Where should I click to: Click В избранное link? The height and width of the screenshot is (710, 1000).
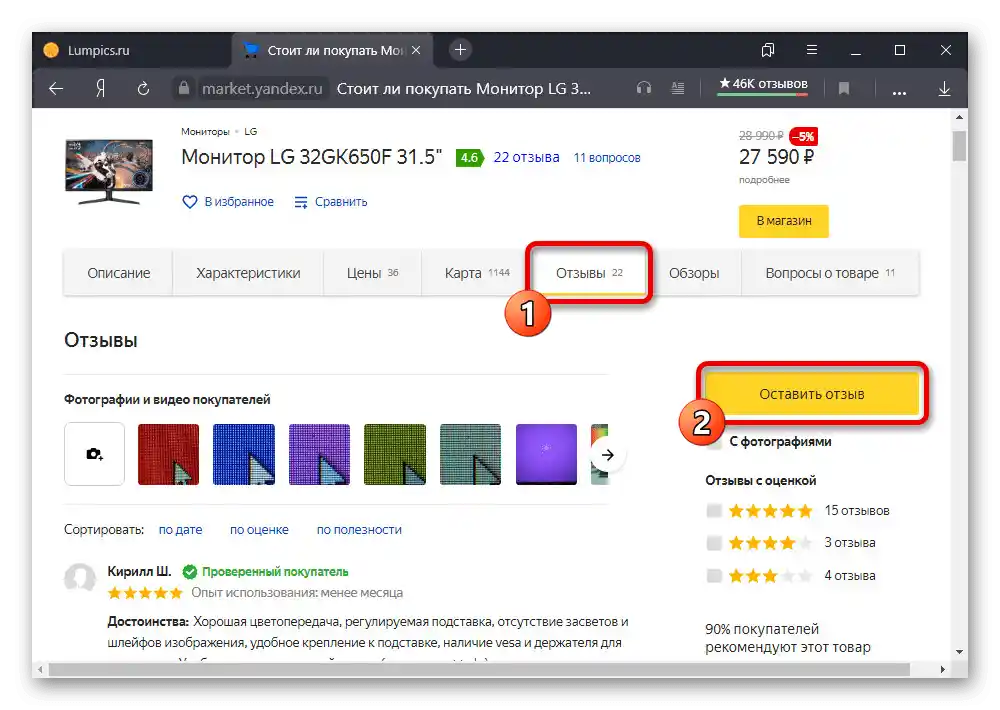[x=239, y=202]
